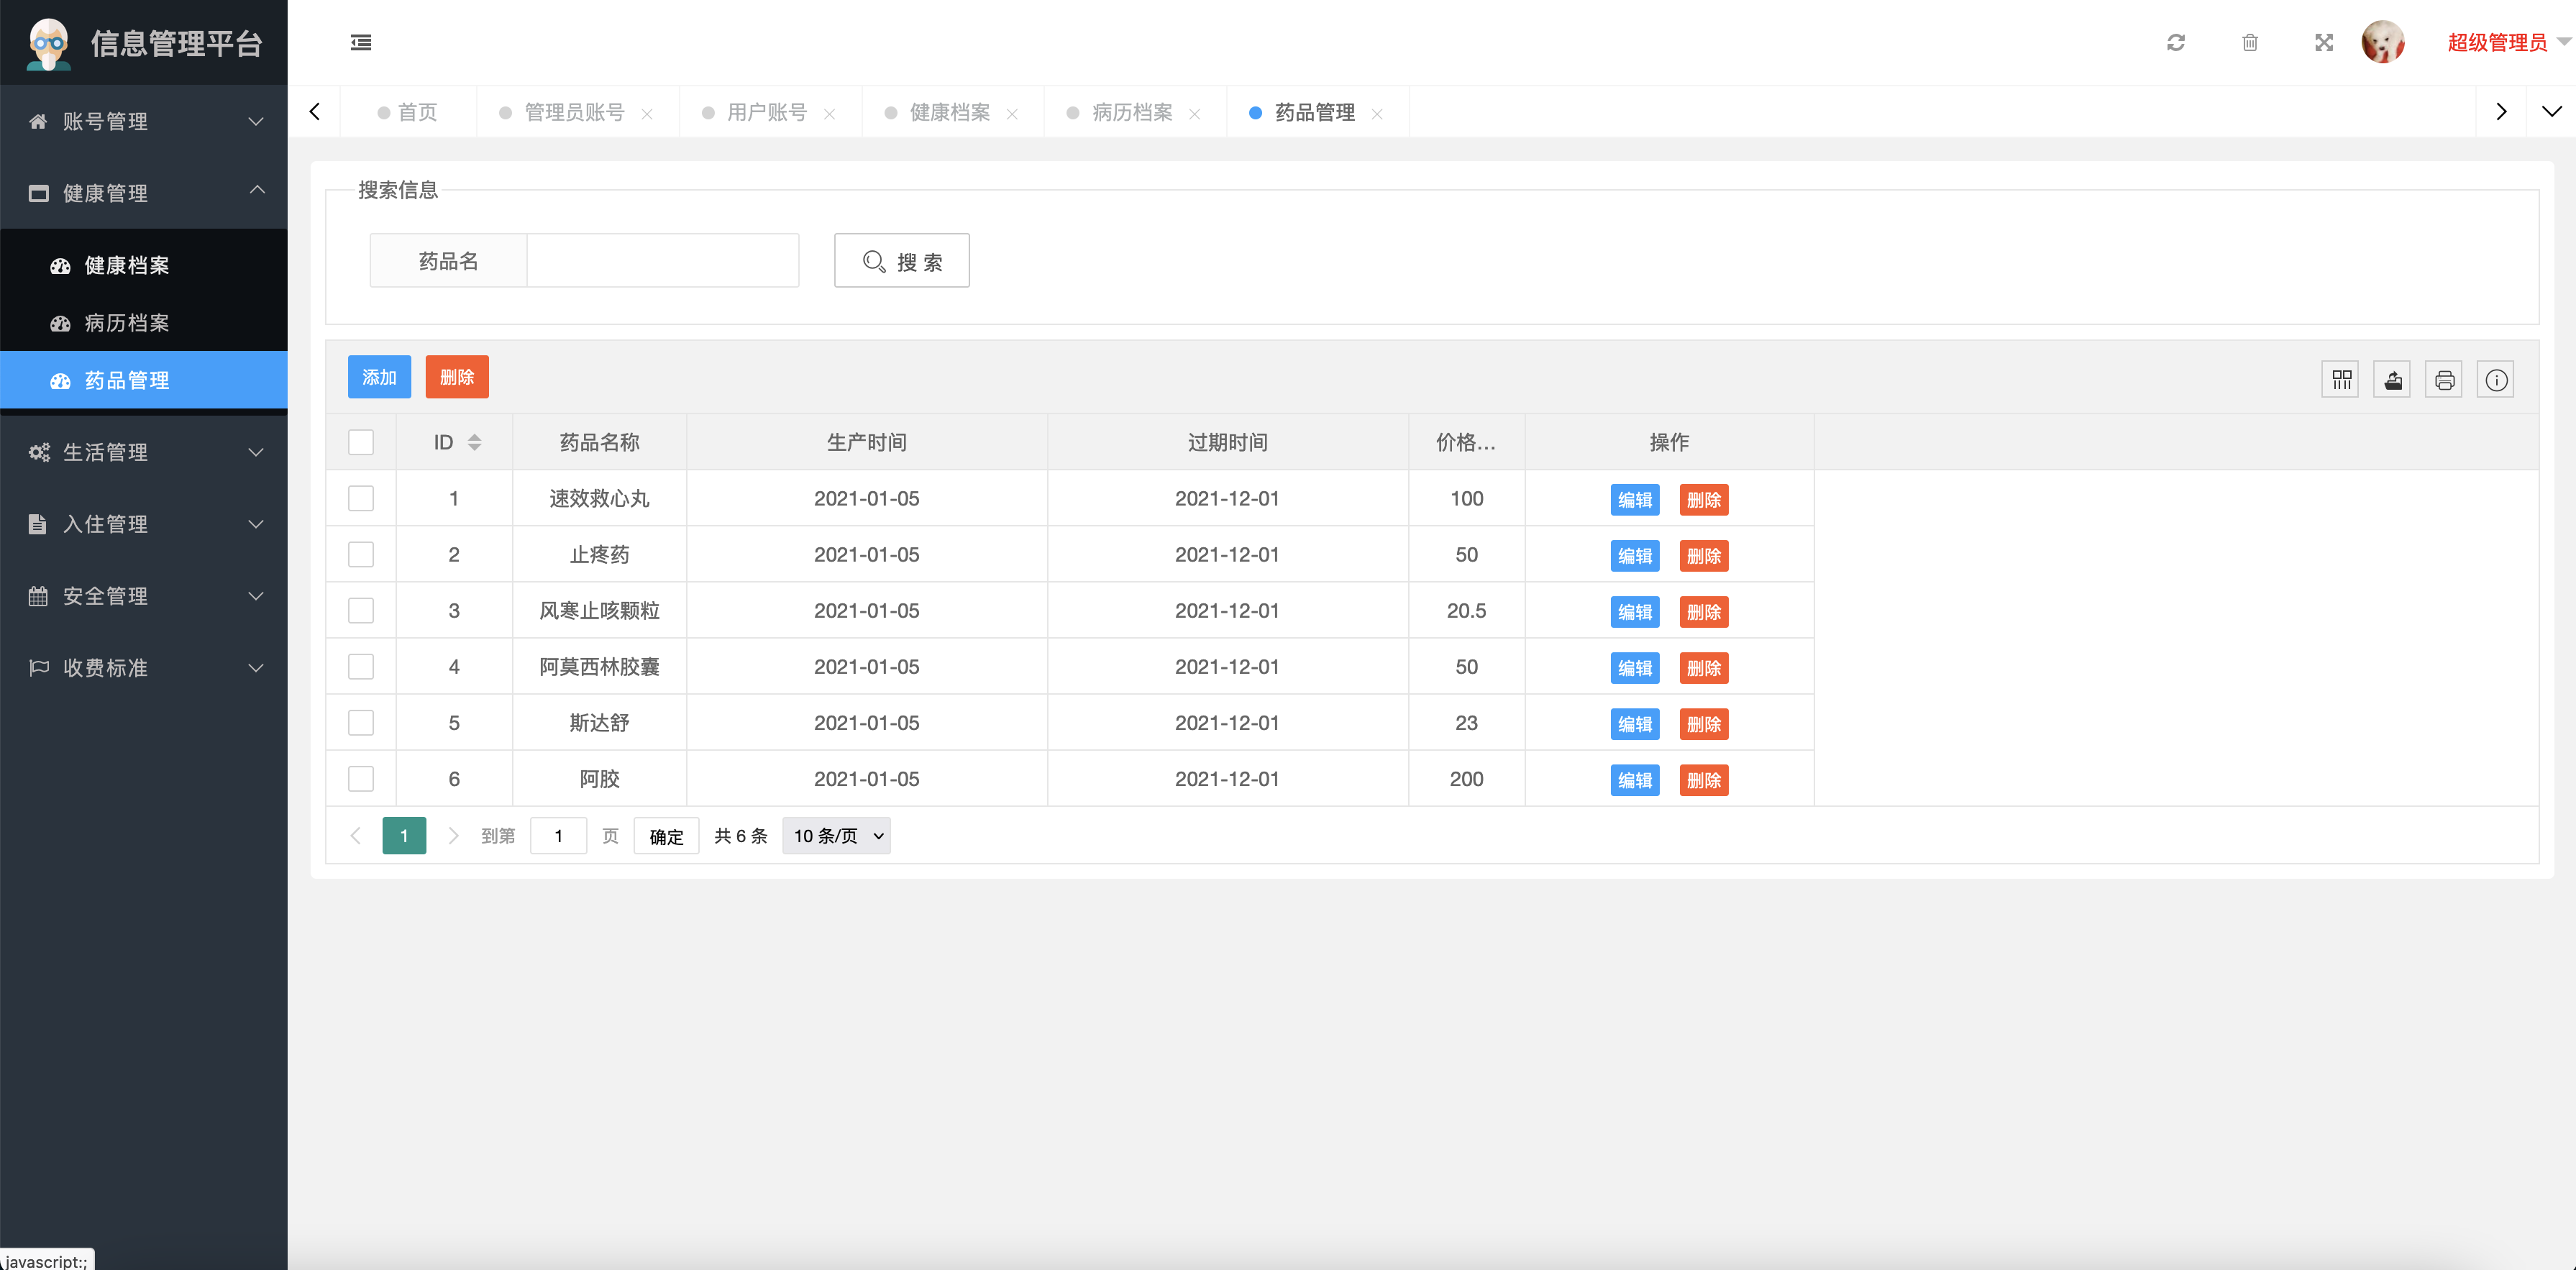Toggle fullscreen with the expand icon
2576x1270 pixels.
point(2323,42)
